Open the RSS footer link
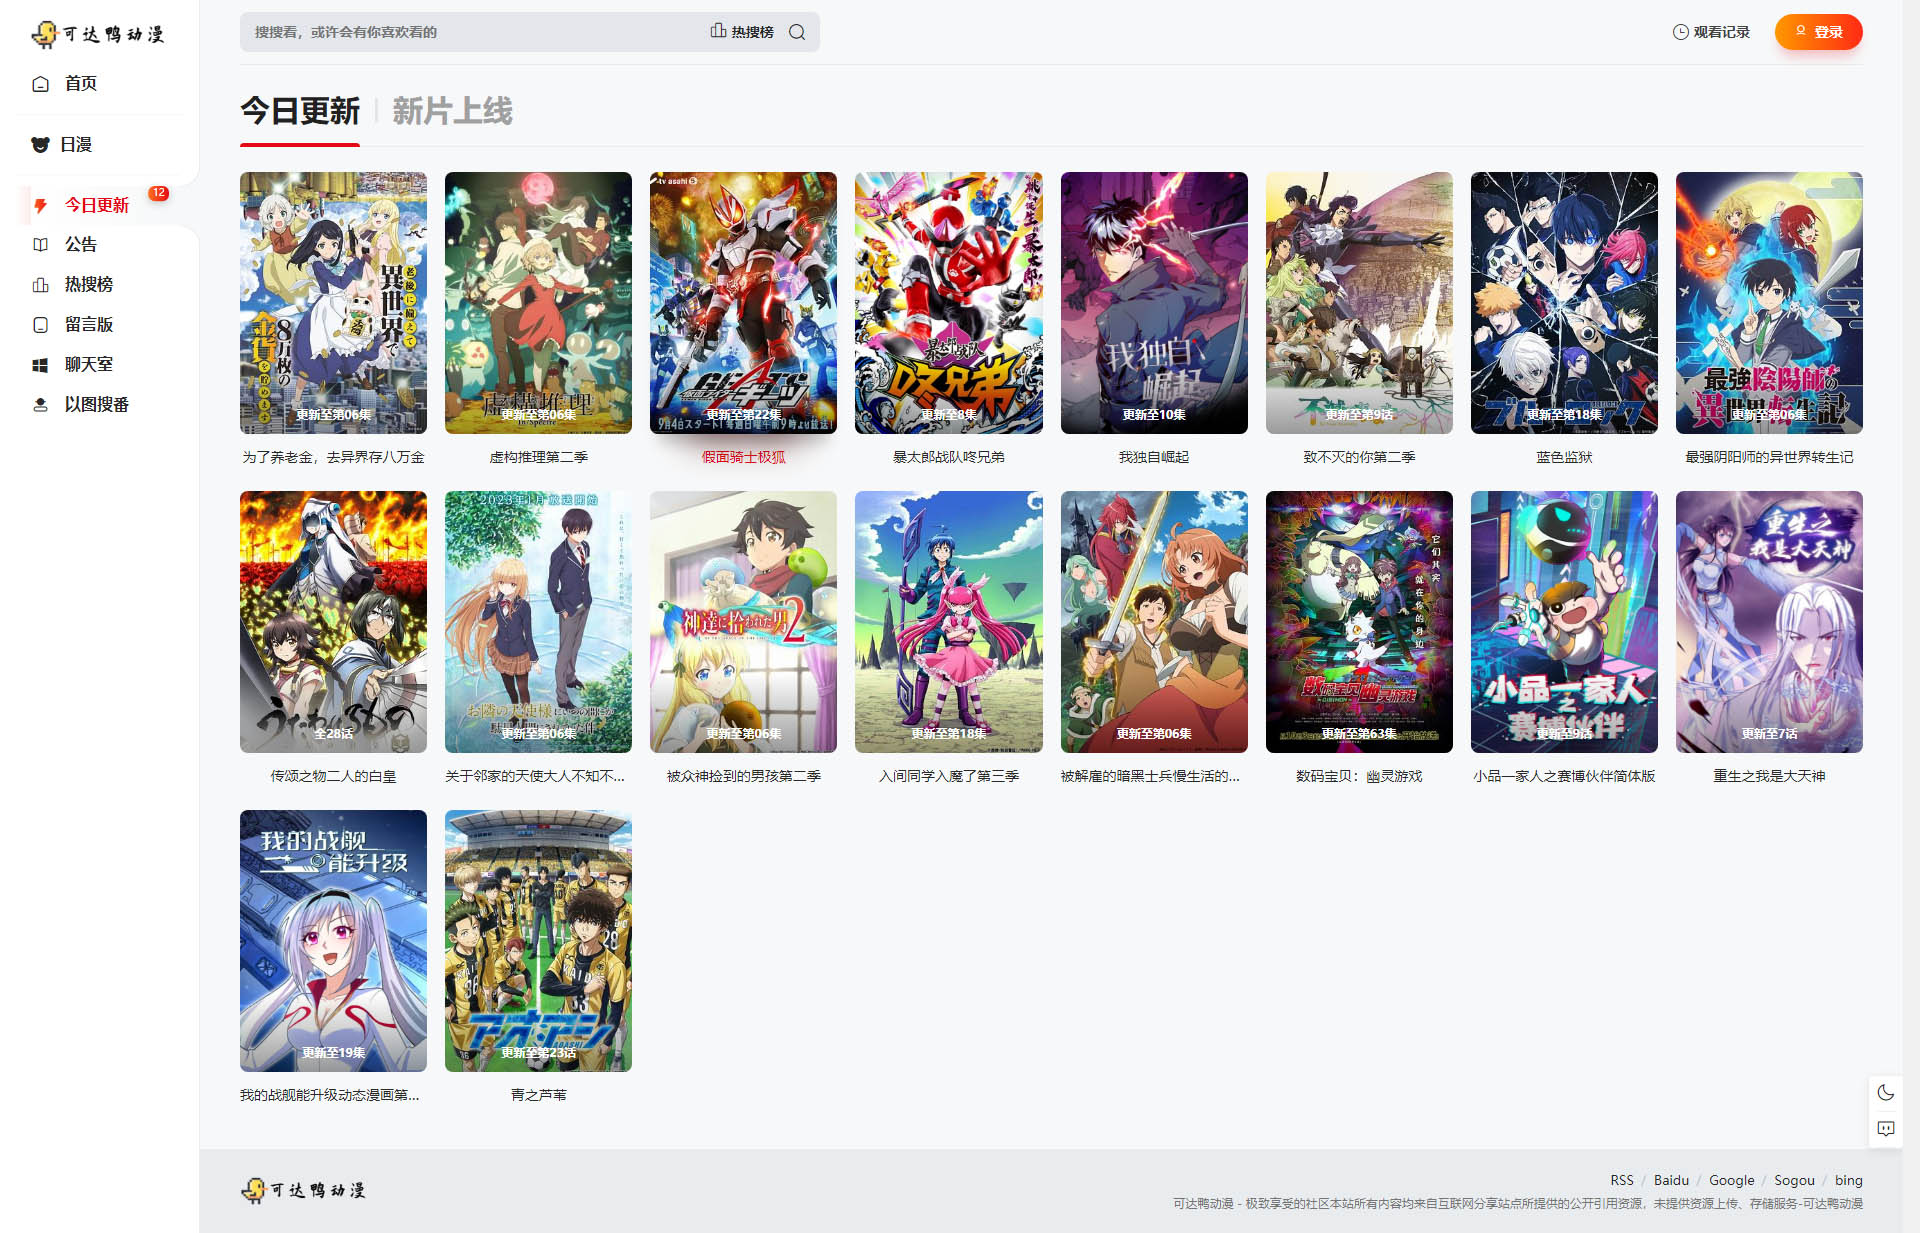The height and width of the screenshot is (1233, 1920). click(1621, 1180)
